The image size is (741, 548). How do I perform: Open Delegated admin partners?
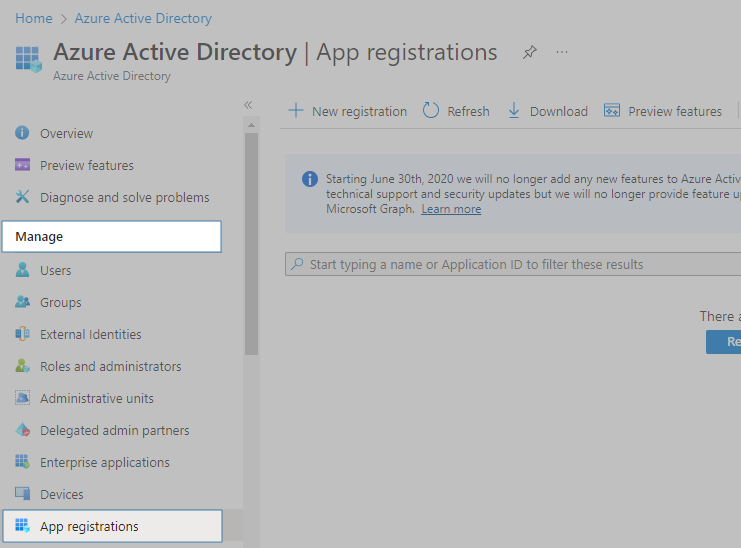(114, 430)
